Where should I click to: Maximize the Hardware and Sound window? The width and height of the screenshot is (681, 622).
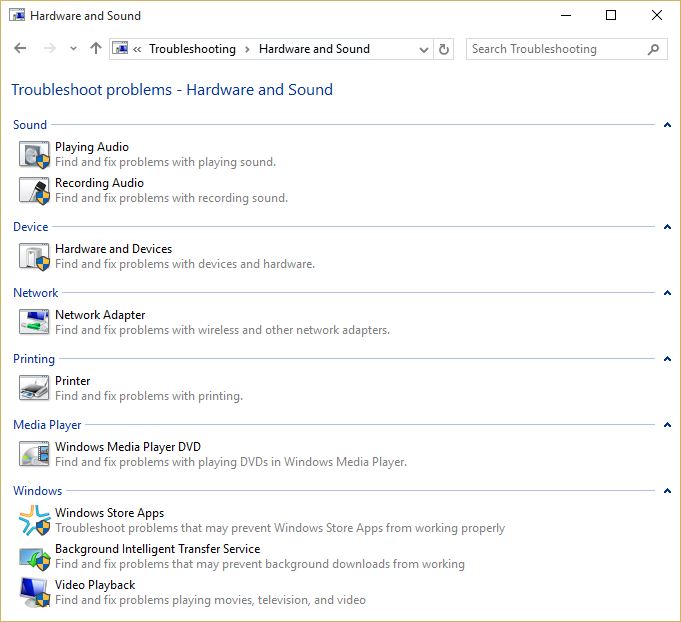(611, 15)
